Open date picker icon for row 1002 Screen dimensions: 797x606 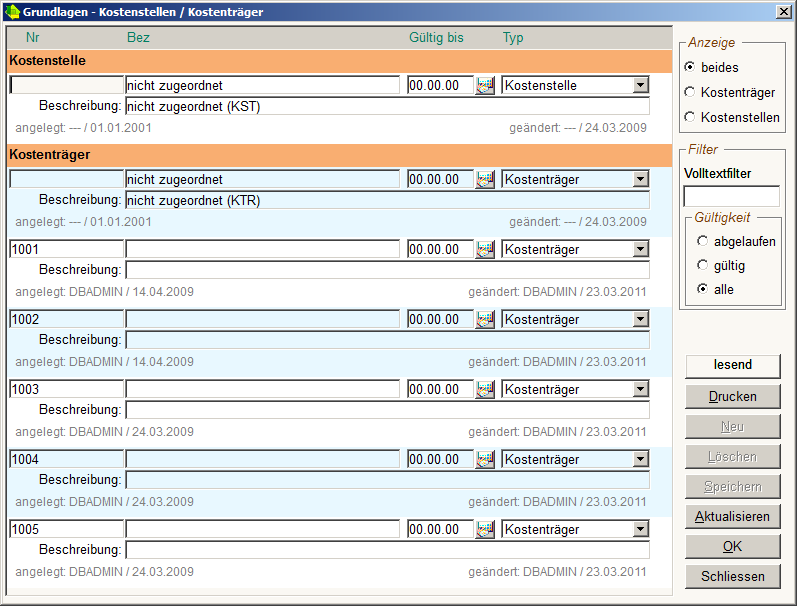tap(485, 320)
